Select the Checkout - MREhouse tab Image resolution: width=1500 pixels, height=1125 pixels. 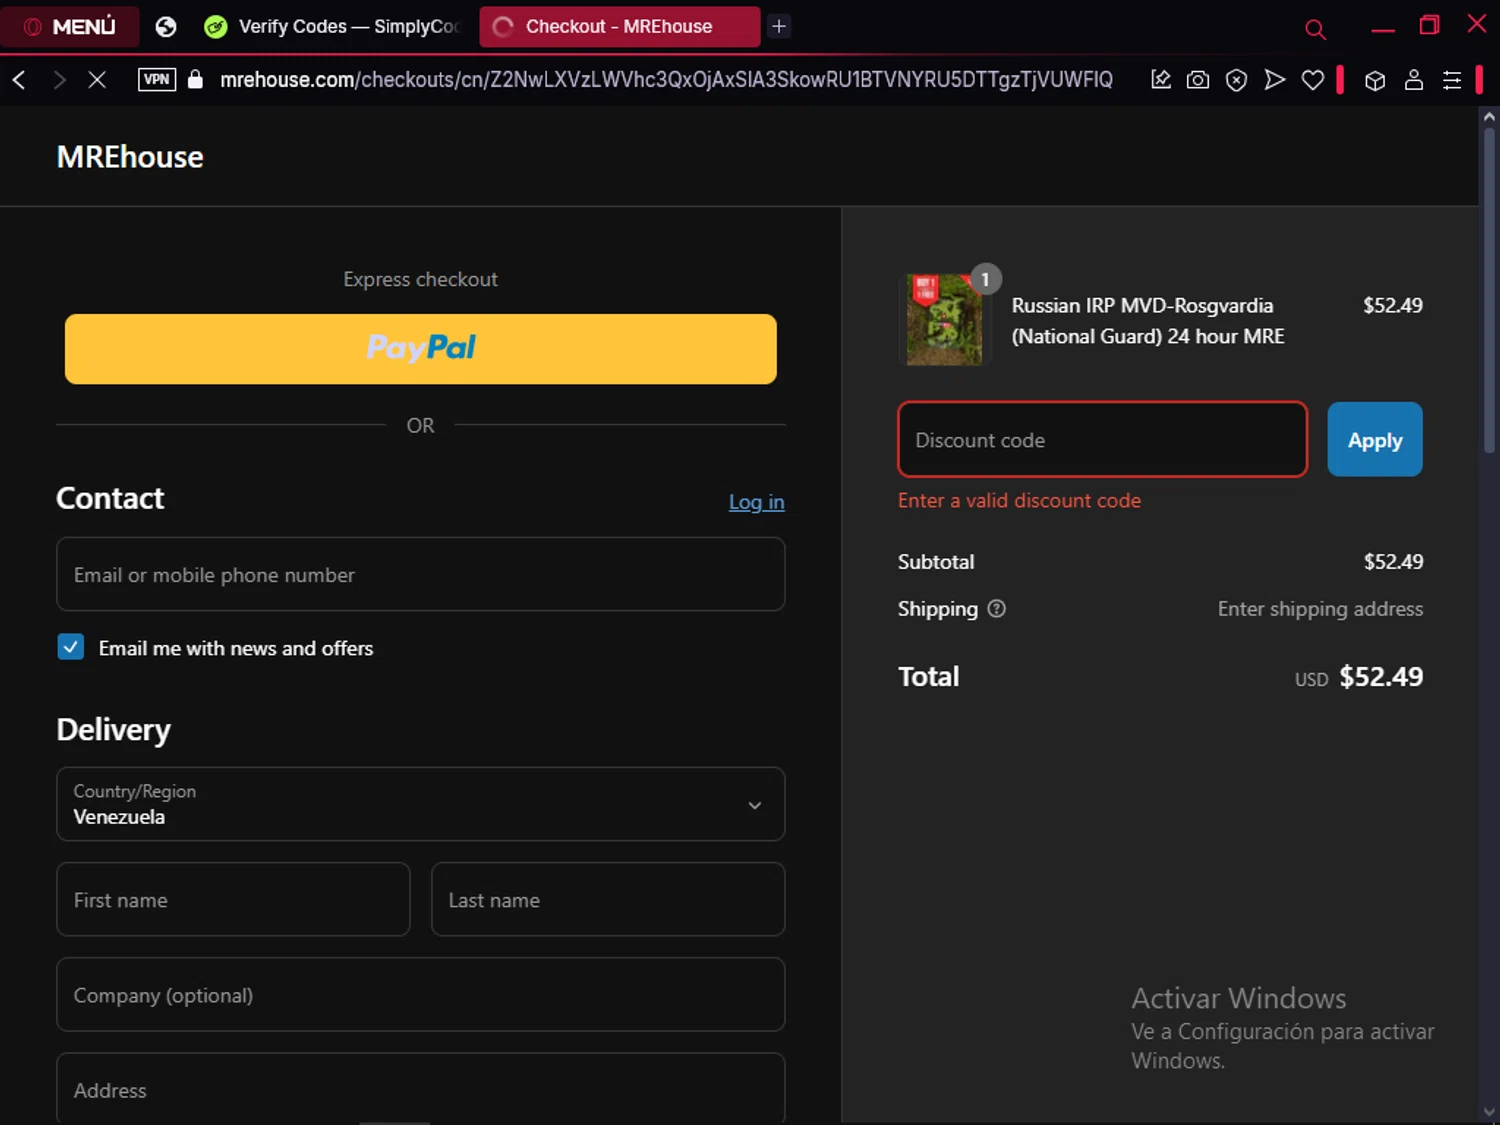(619, 27)
